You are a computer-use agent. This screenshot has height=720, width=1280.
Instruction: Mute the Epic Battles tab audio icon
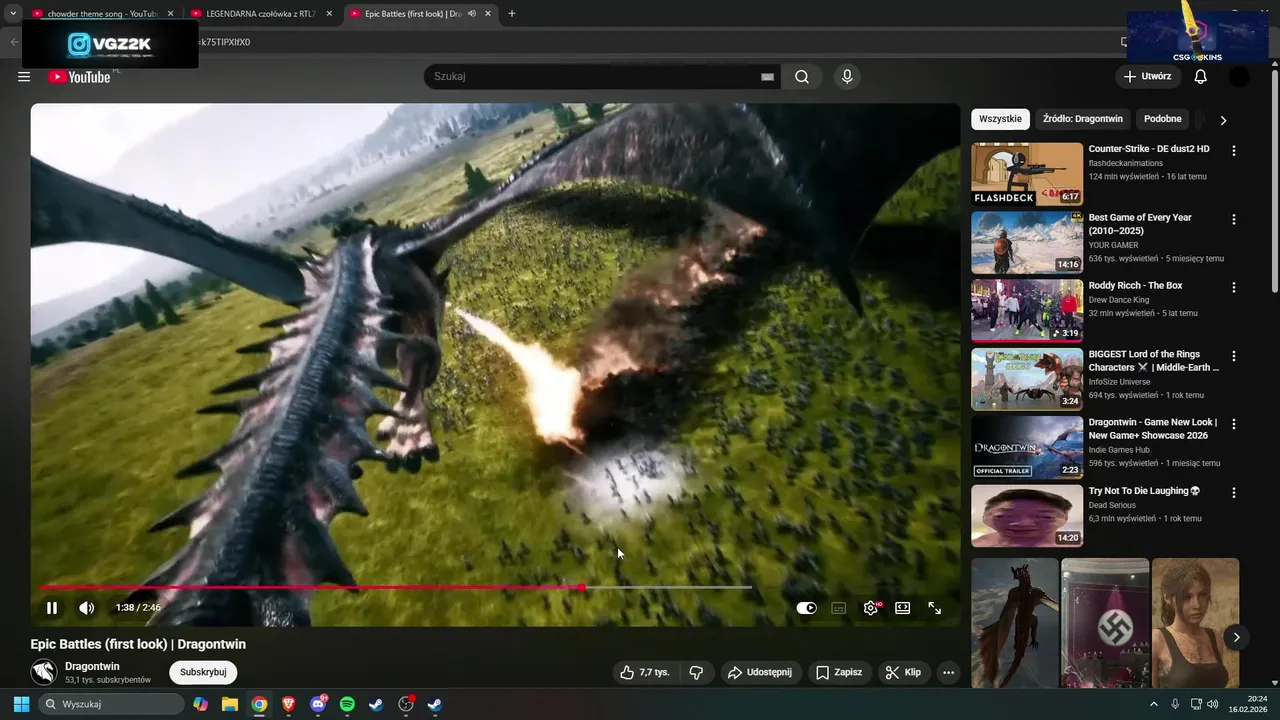coord(472,14)
